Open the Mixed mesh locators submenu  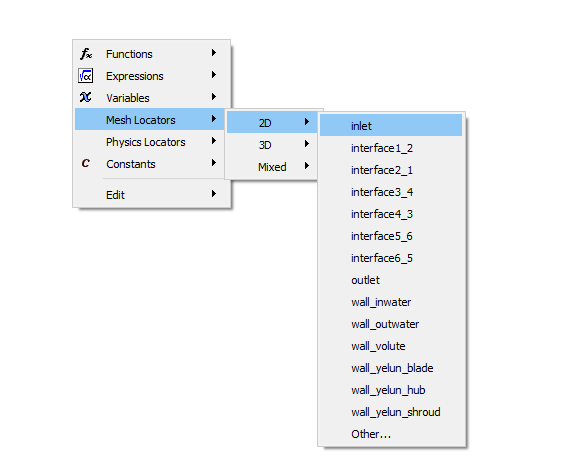tap(272, 167)
